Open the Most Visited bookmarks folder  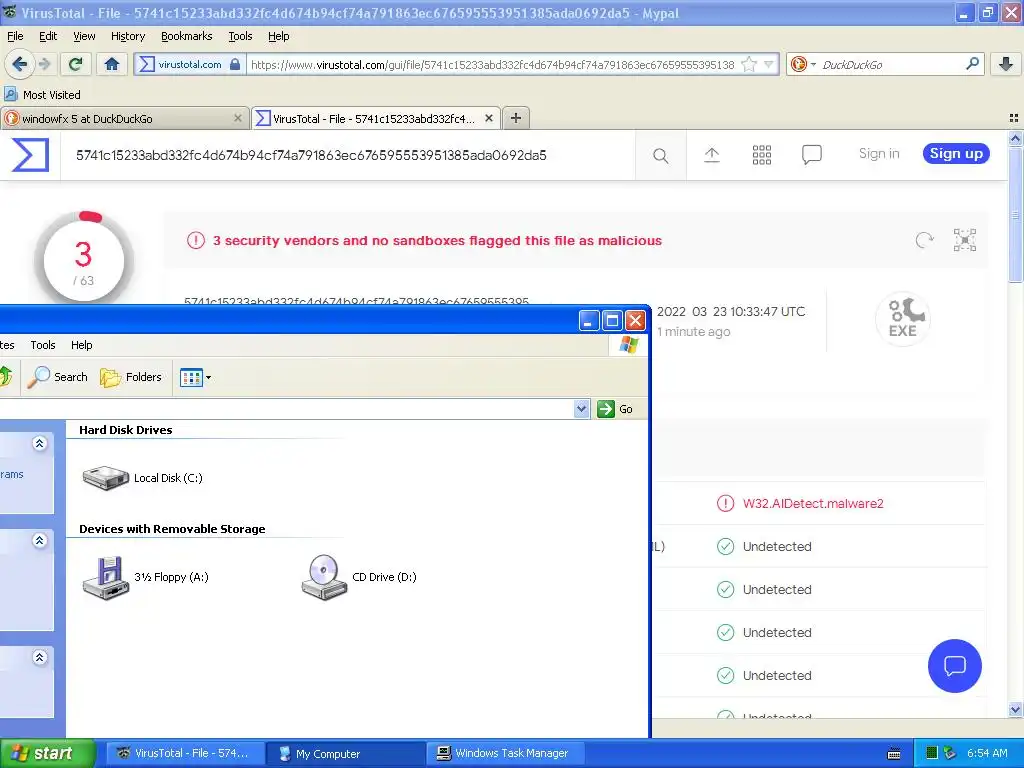(x=42, y=95)
